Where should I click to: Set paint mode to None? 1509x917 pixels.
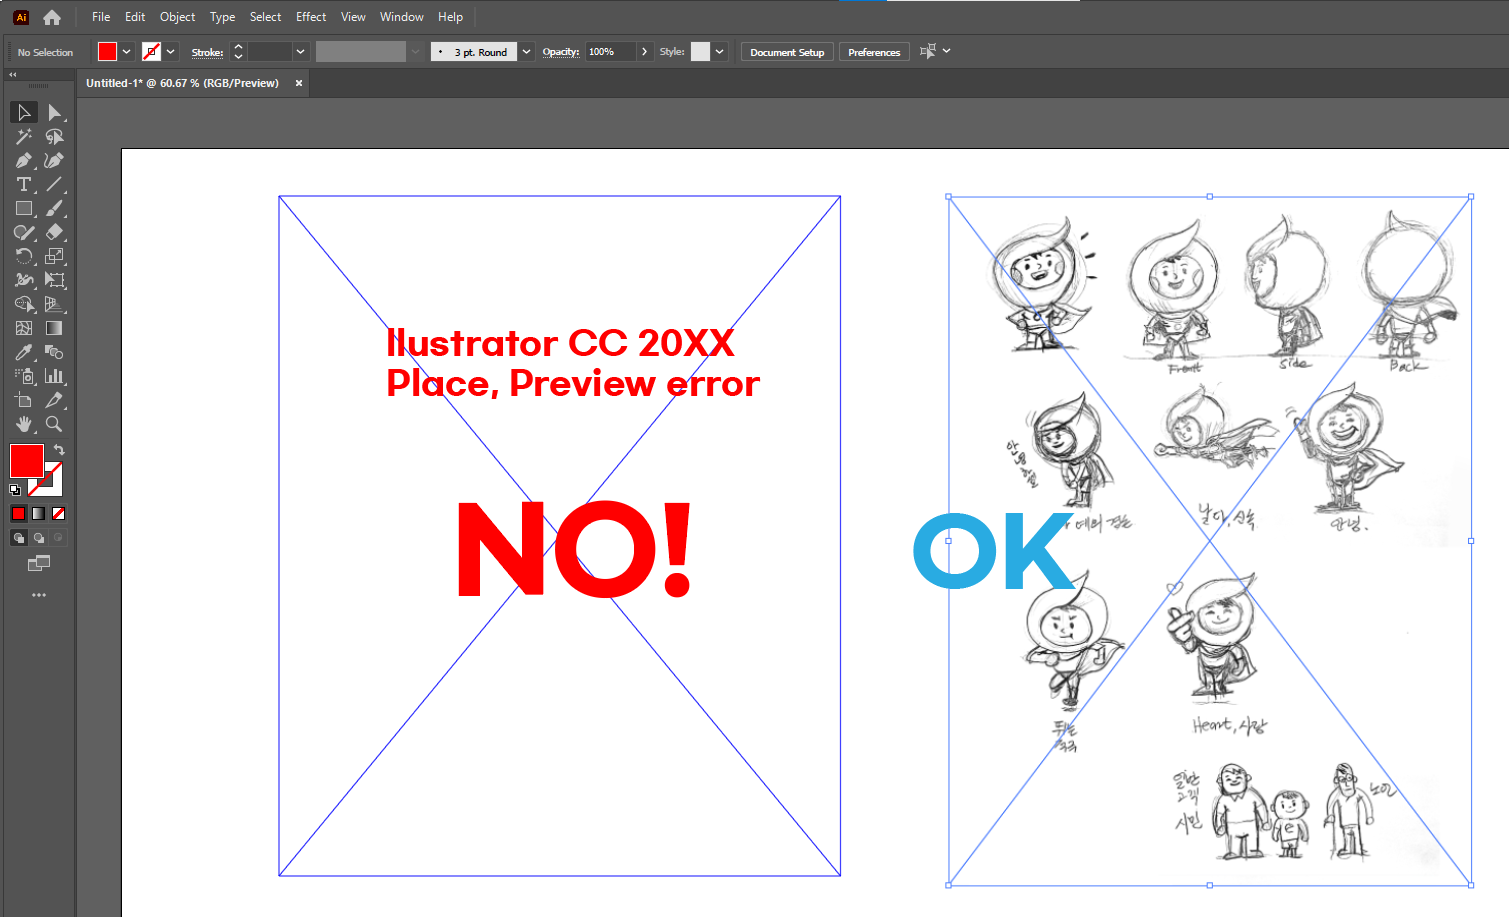(x=58, y=513)
